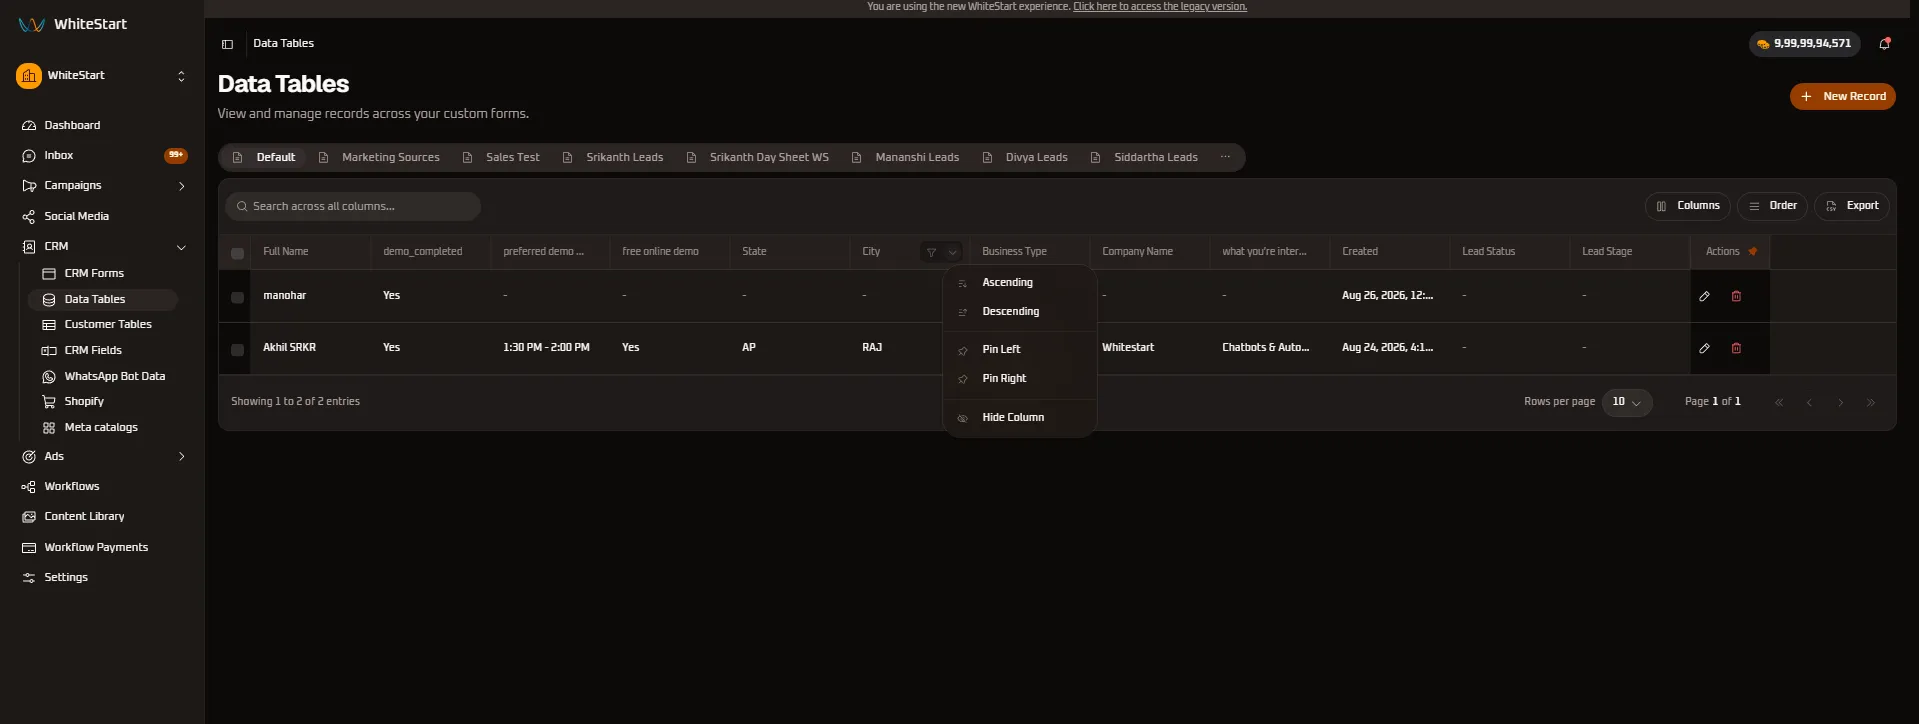
Task: Click the Settings sliders icon
Action: coord(29,578)
